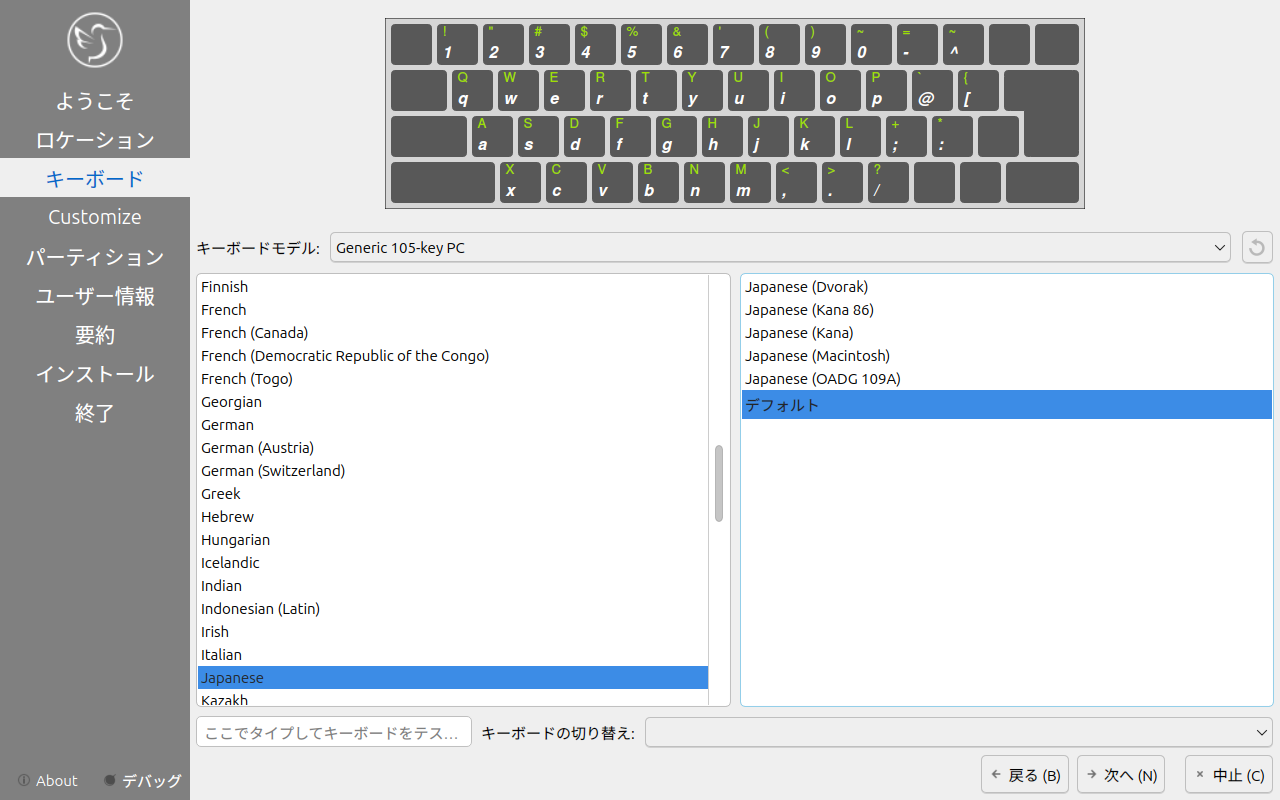Open the About dialog

(47, 781)
